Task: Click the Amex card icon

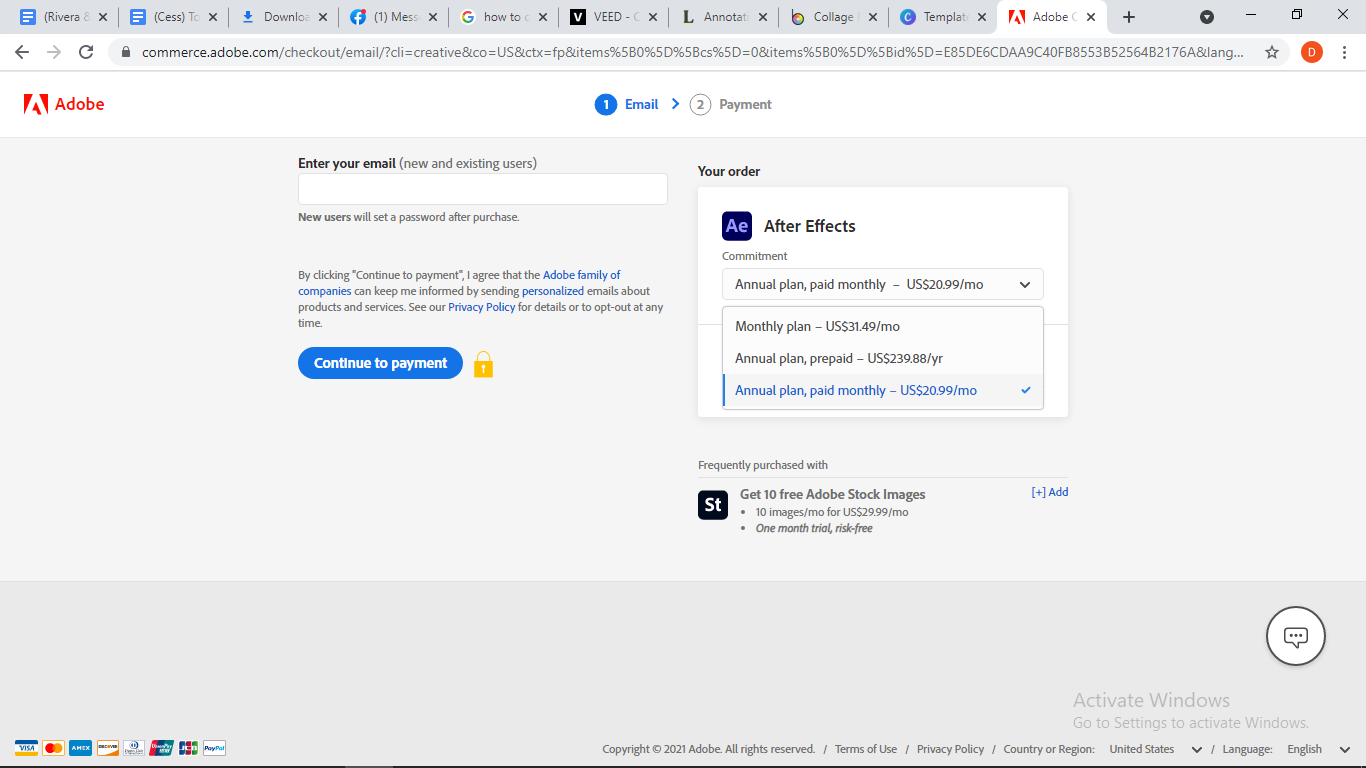Action: click(x=80, y=748)
